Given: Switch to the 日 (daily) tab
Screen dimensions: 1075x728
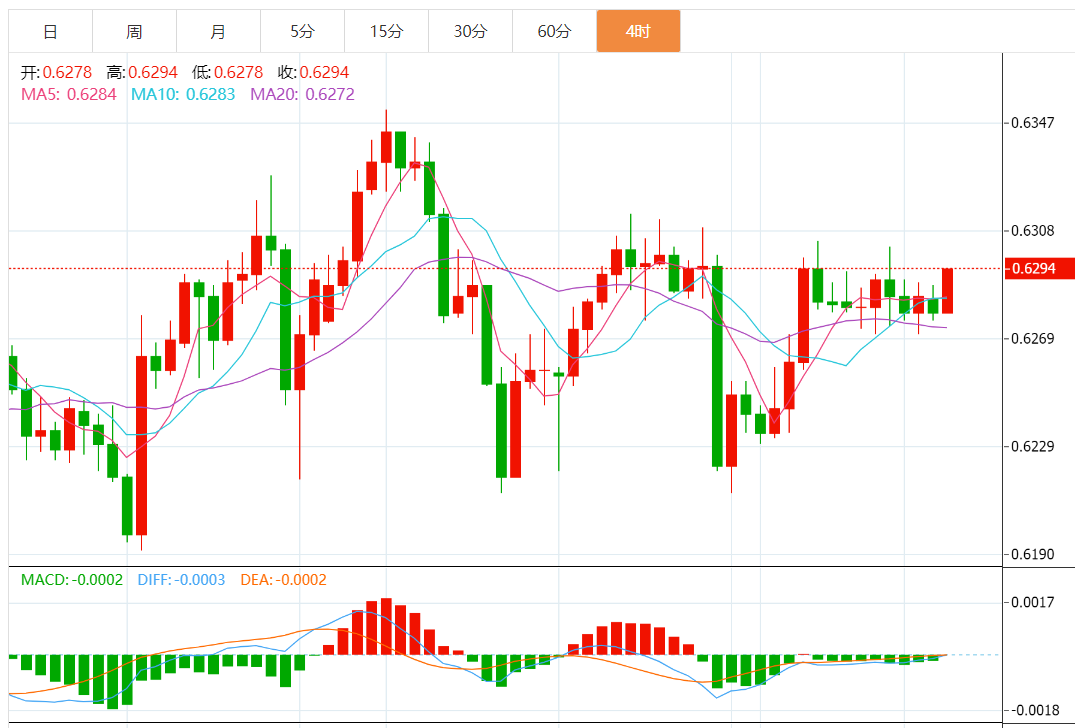Looking at the screenshot, I should [x=50, y=32].
